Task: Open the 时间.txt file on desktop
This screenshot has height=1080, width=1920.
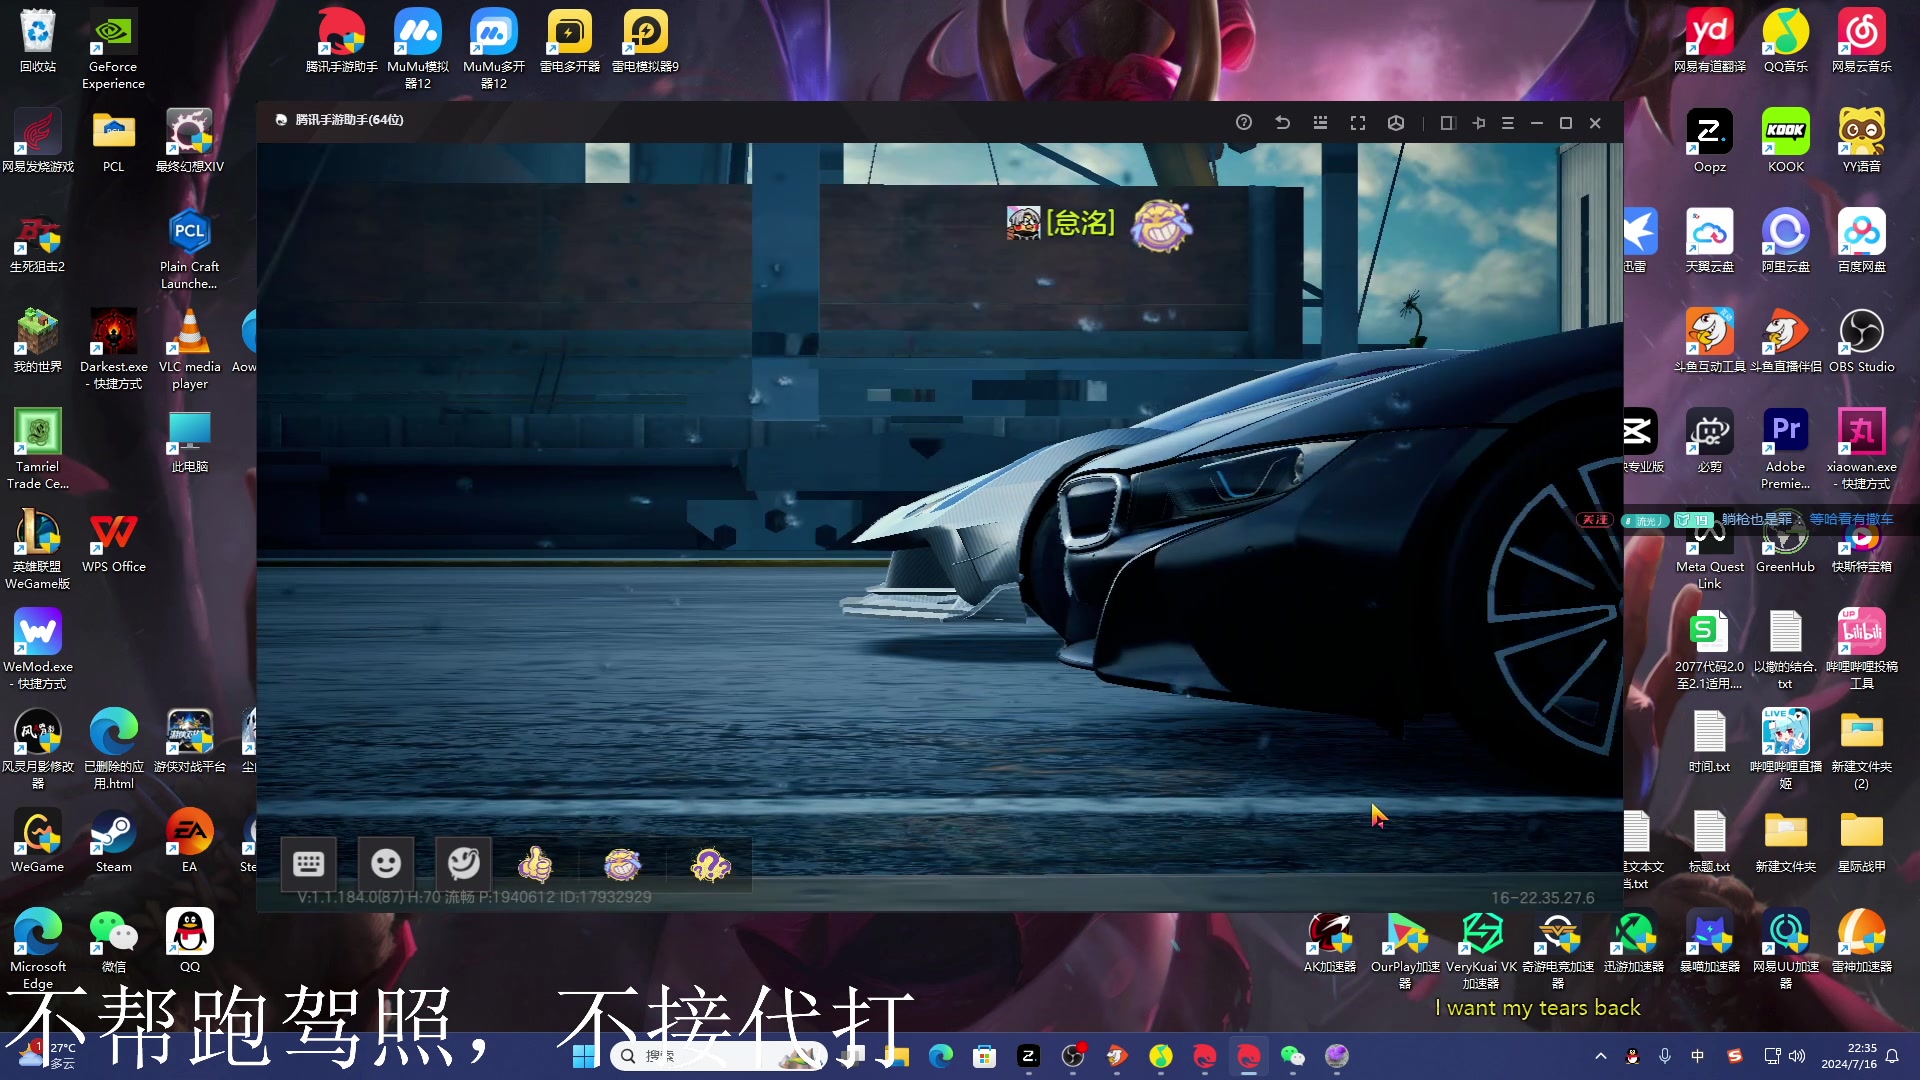Action: pos(1710,741)
